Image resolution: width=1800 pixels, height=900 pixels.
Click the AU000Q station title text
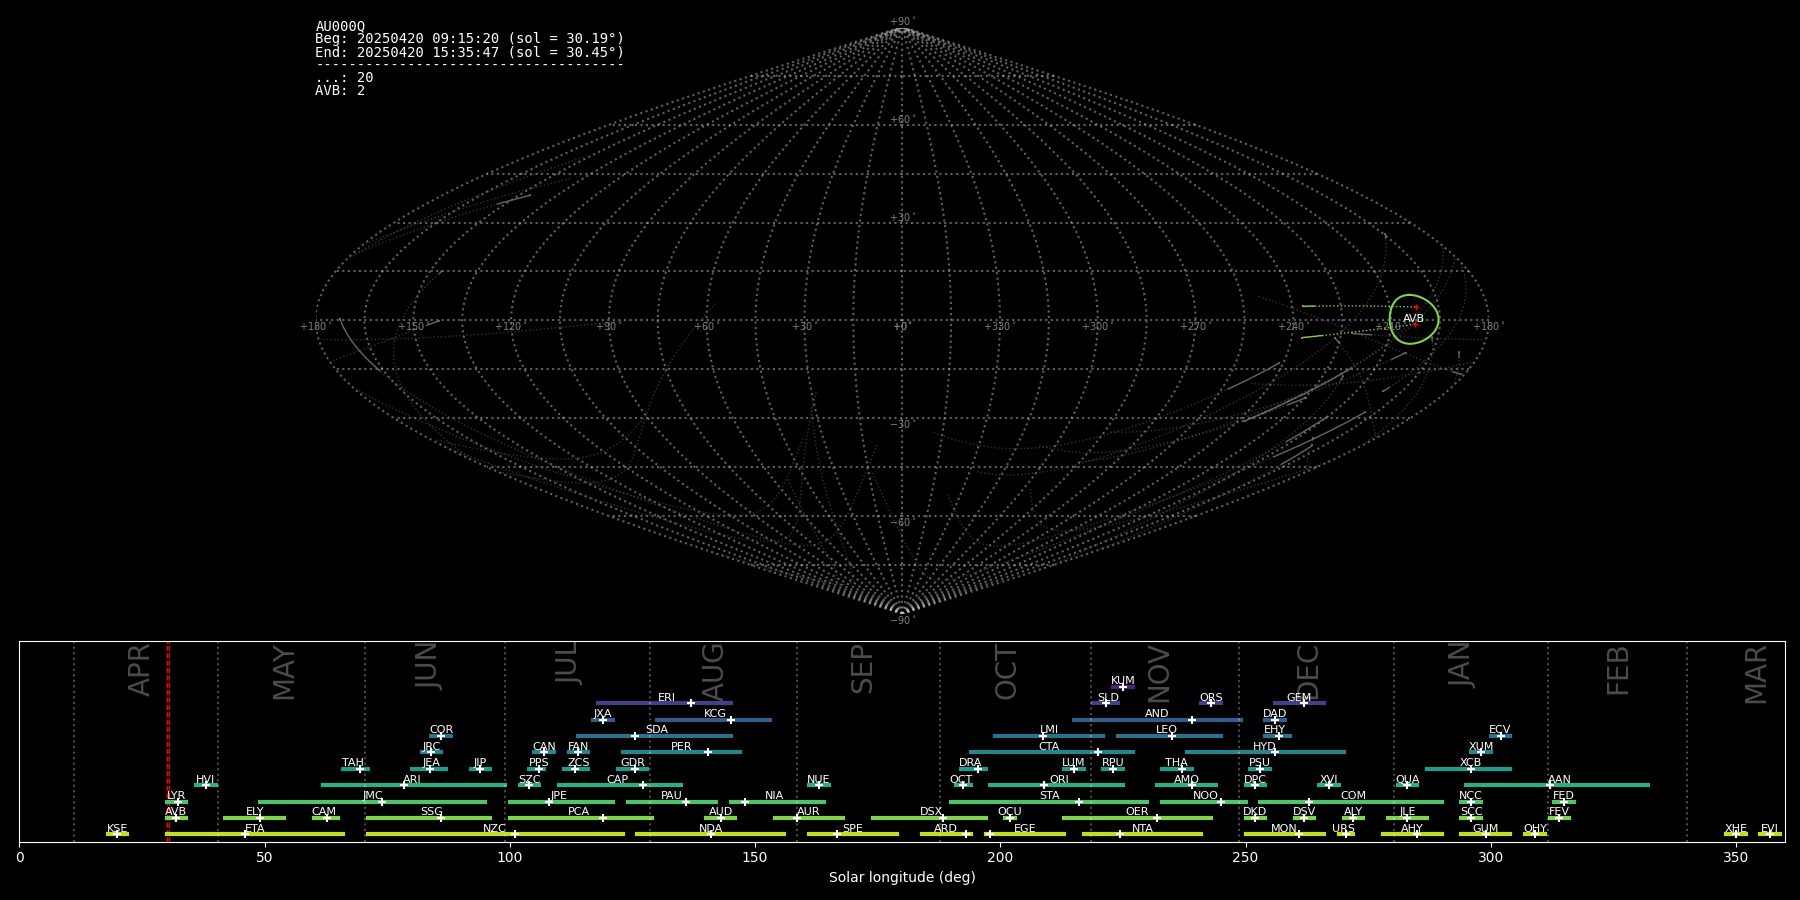coord(340,27)
